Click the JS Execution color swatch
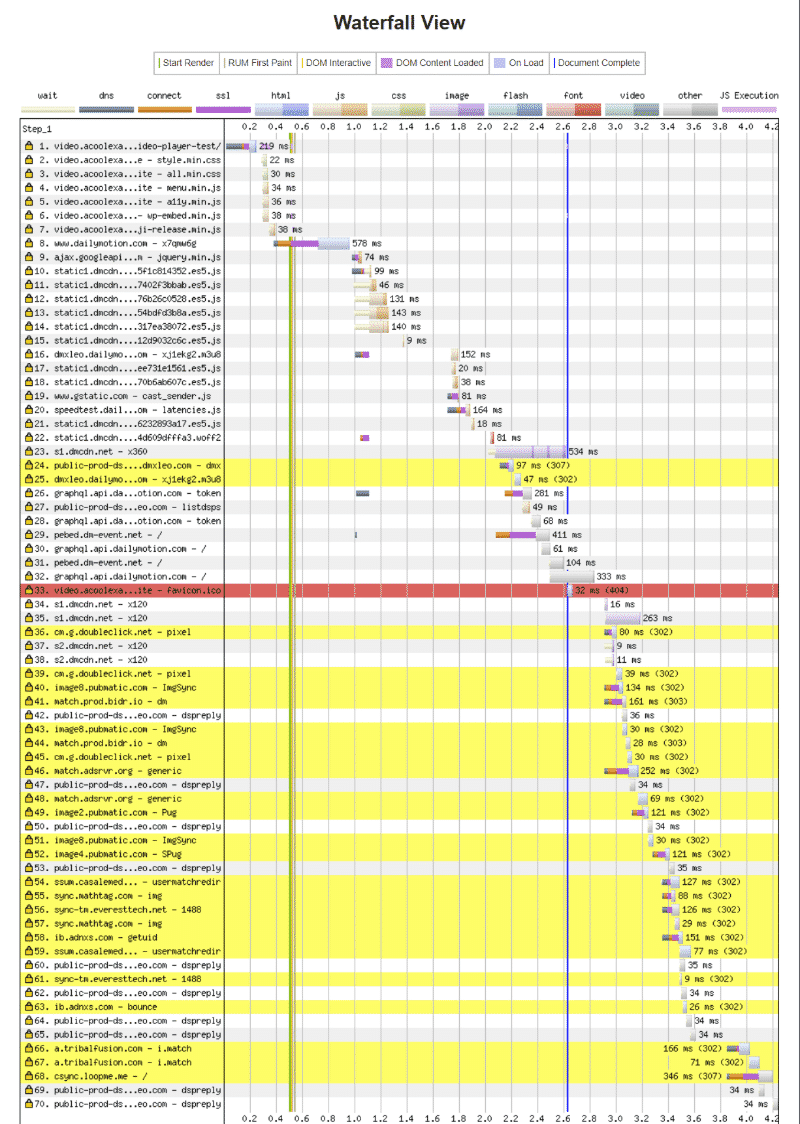The width and height of the screenshot is (800, 1124). [x=749, y=109]
